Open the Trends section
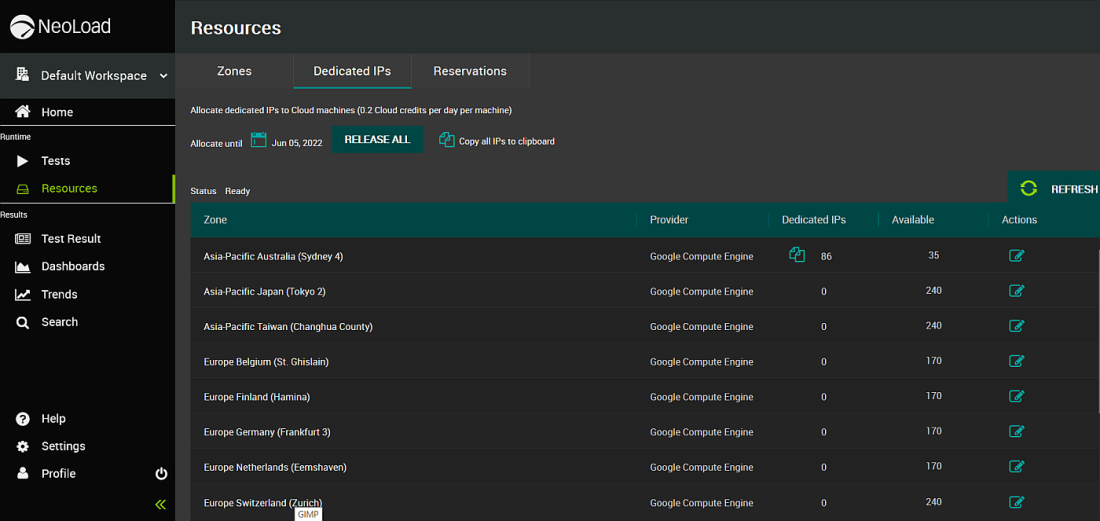 tap(59, 294)
